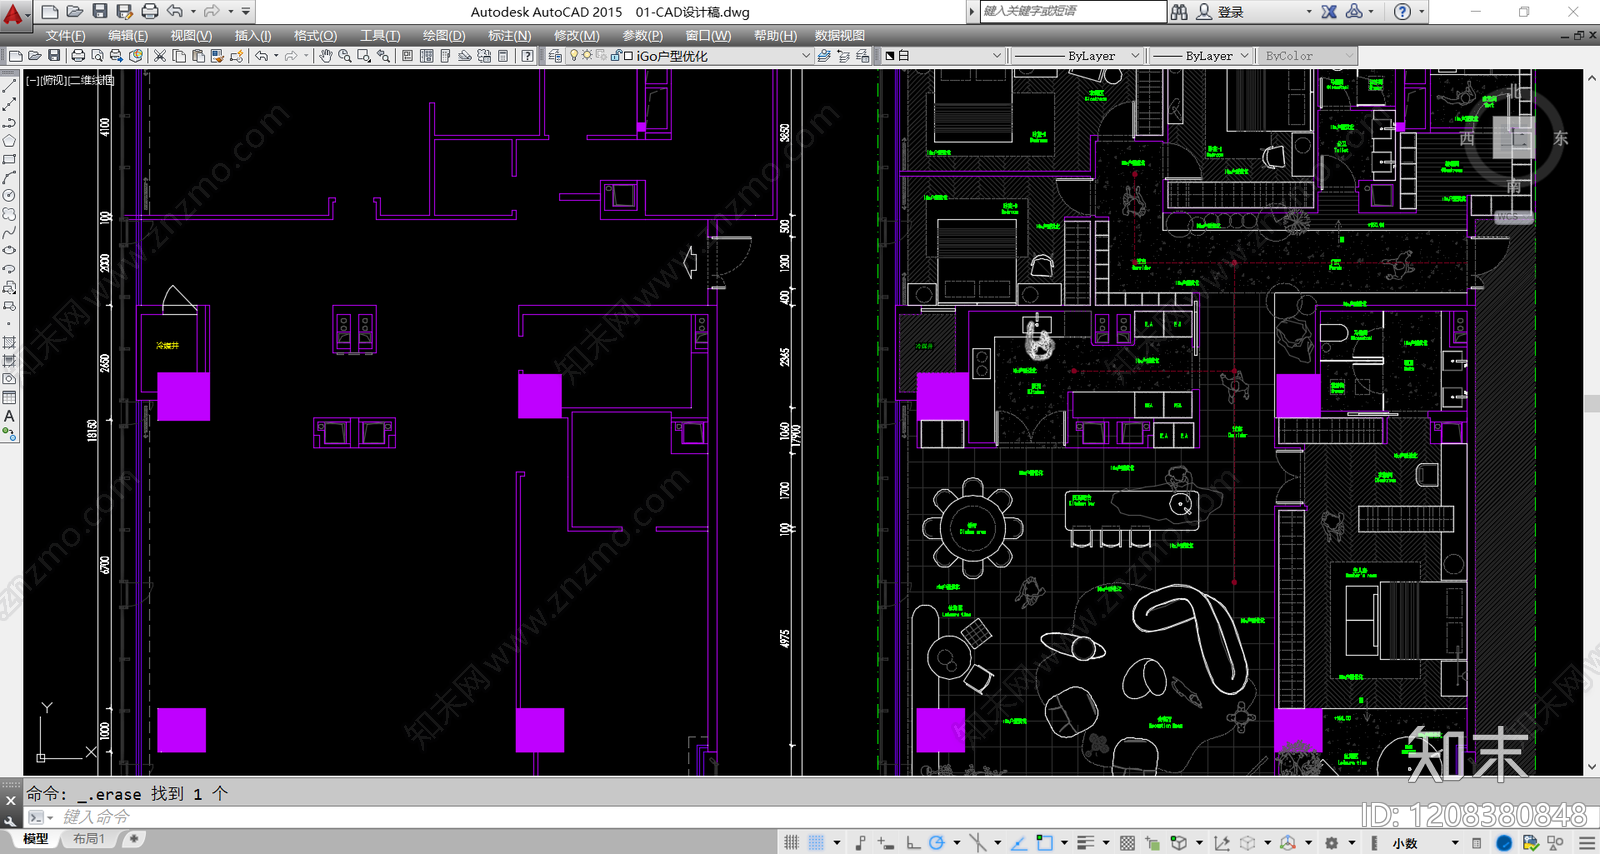Toggle transparency display in status bar

point(1127,843)
